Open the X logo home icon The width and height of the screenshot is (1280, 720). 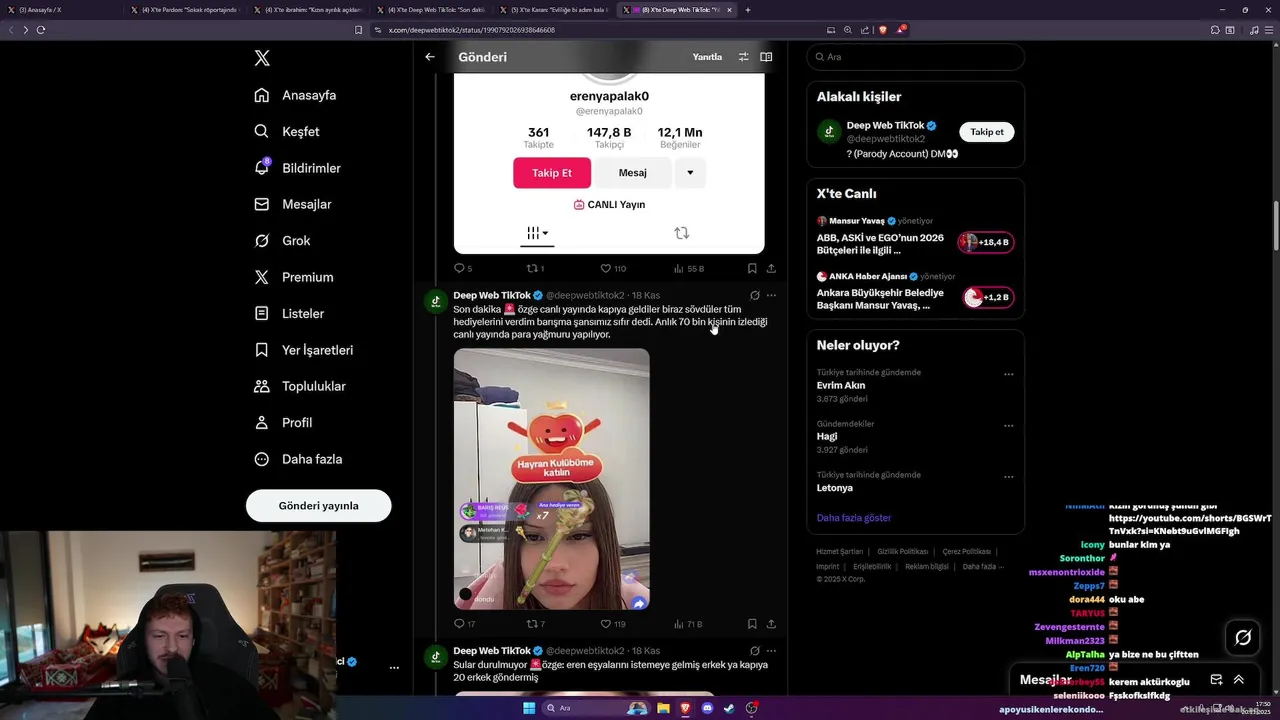(262, 58)
